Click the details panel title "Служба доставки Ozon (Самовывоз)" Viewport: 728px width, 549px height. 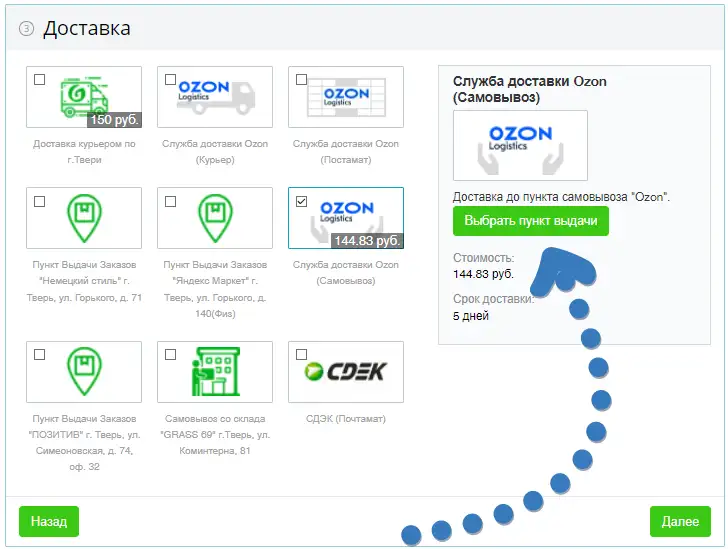coord(530,89)
